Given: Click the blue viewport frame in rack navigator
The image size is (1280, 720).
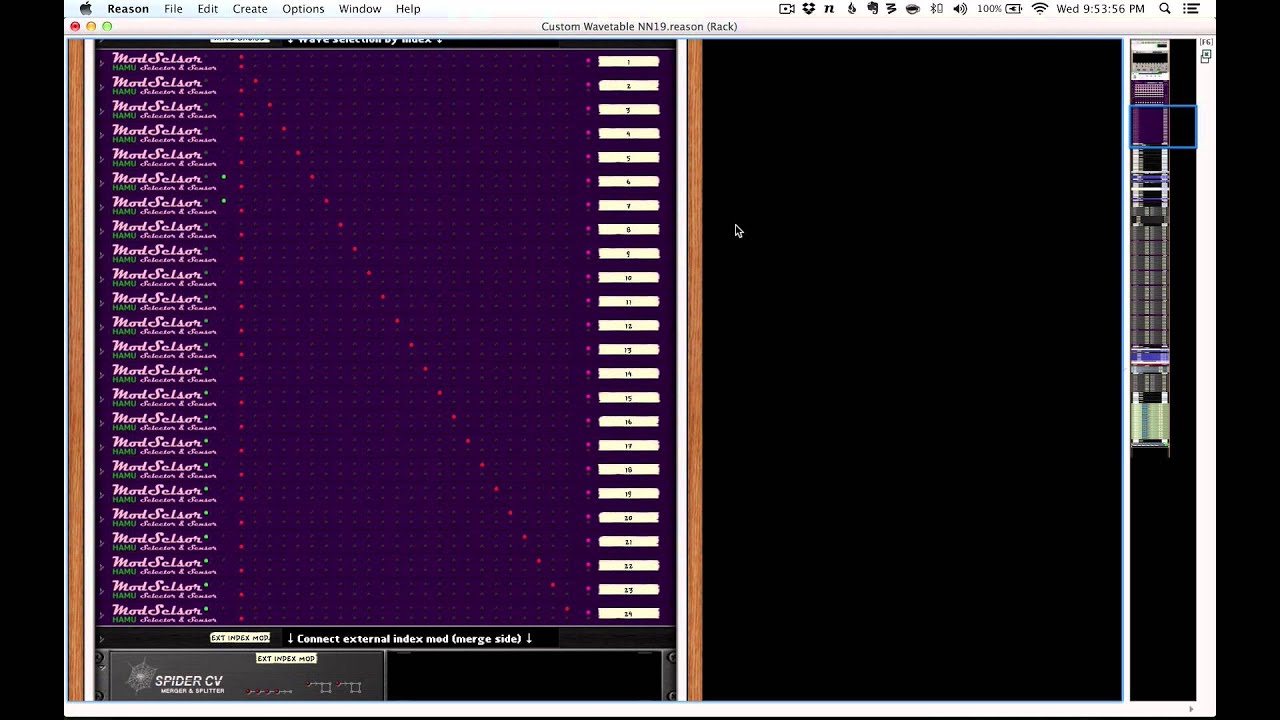Looking at the screenshot, I should (1163, 127).
